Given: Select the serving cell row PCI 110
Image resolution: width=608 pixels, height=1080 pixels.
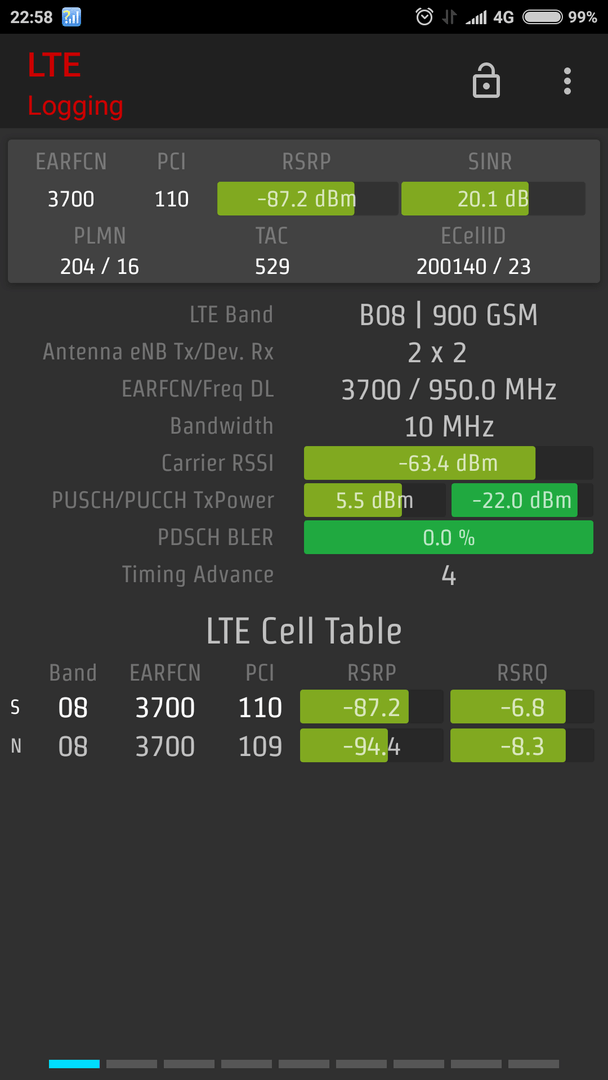Looking at the screenshot, I should tap(260, 708).
